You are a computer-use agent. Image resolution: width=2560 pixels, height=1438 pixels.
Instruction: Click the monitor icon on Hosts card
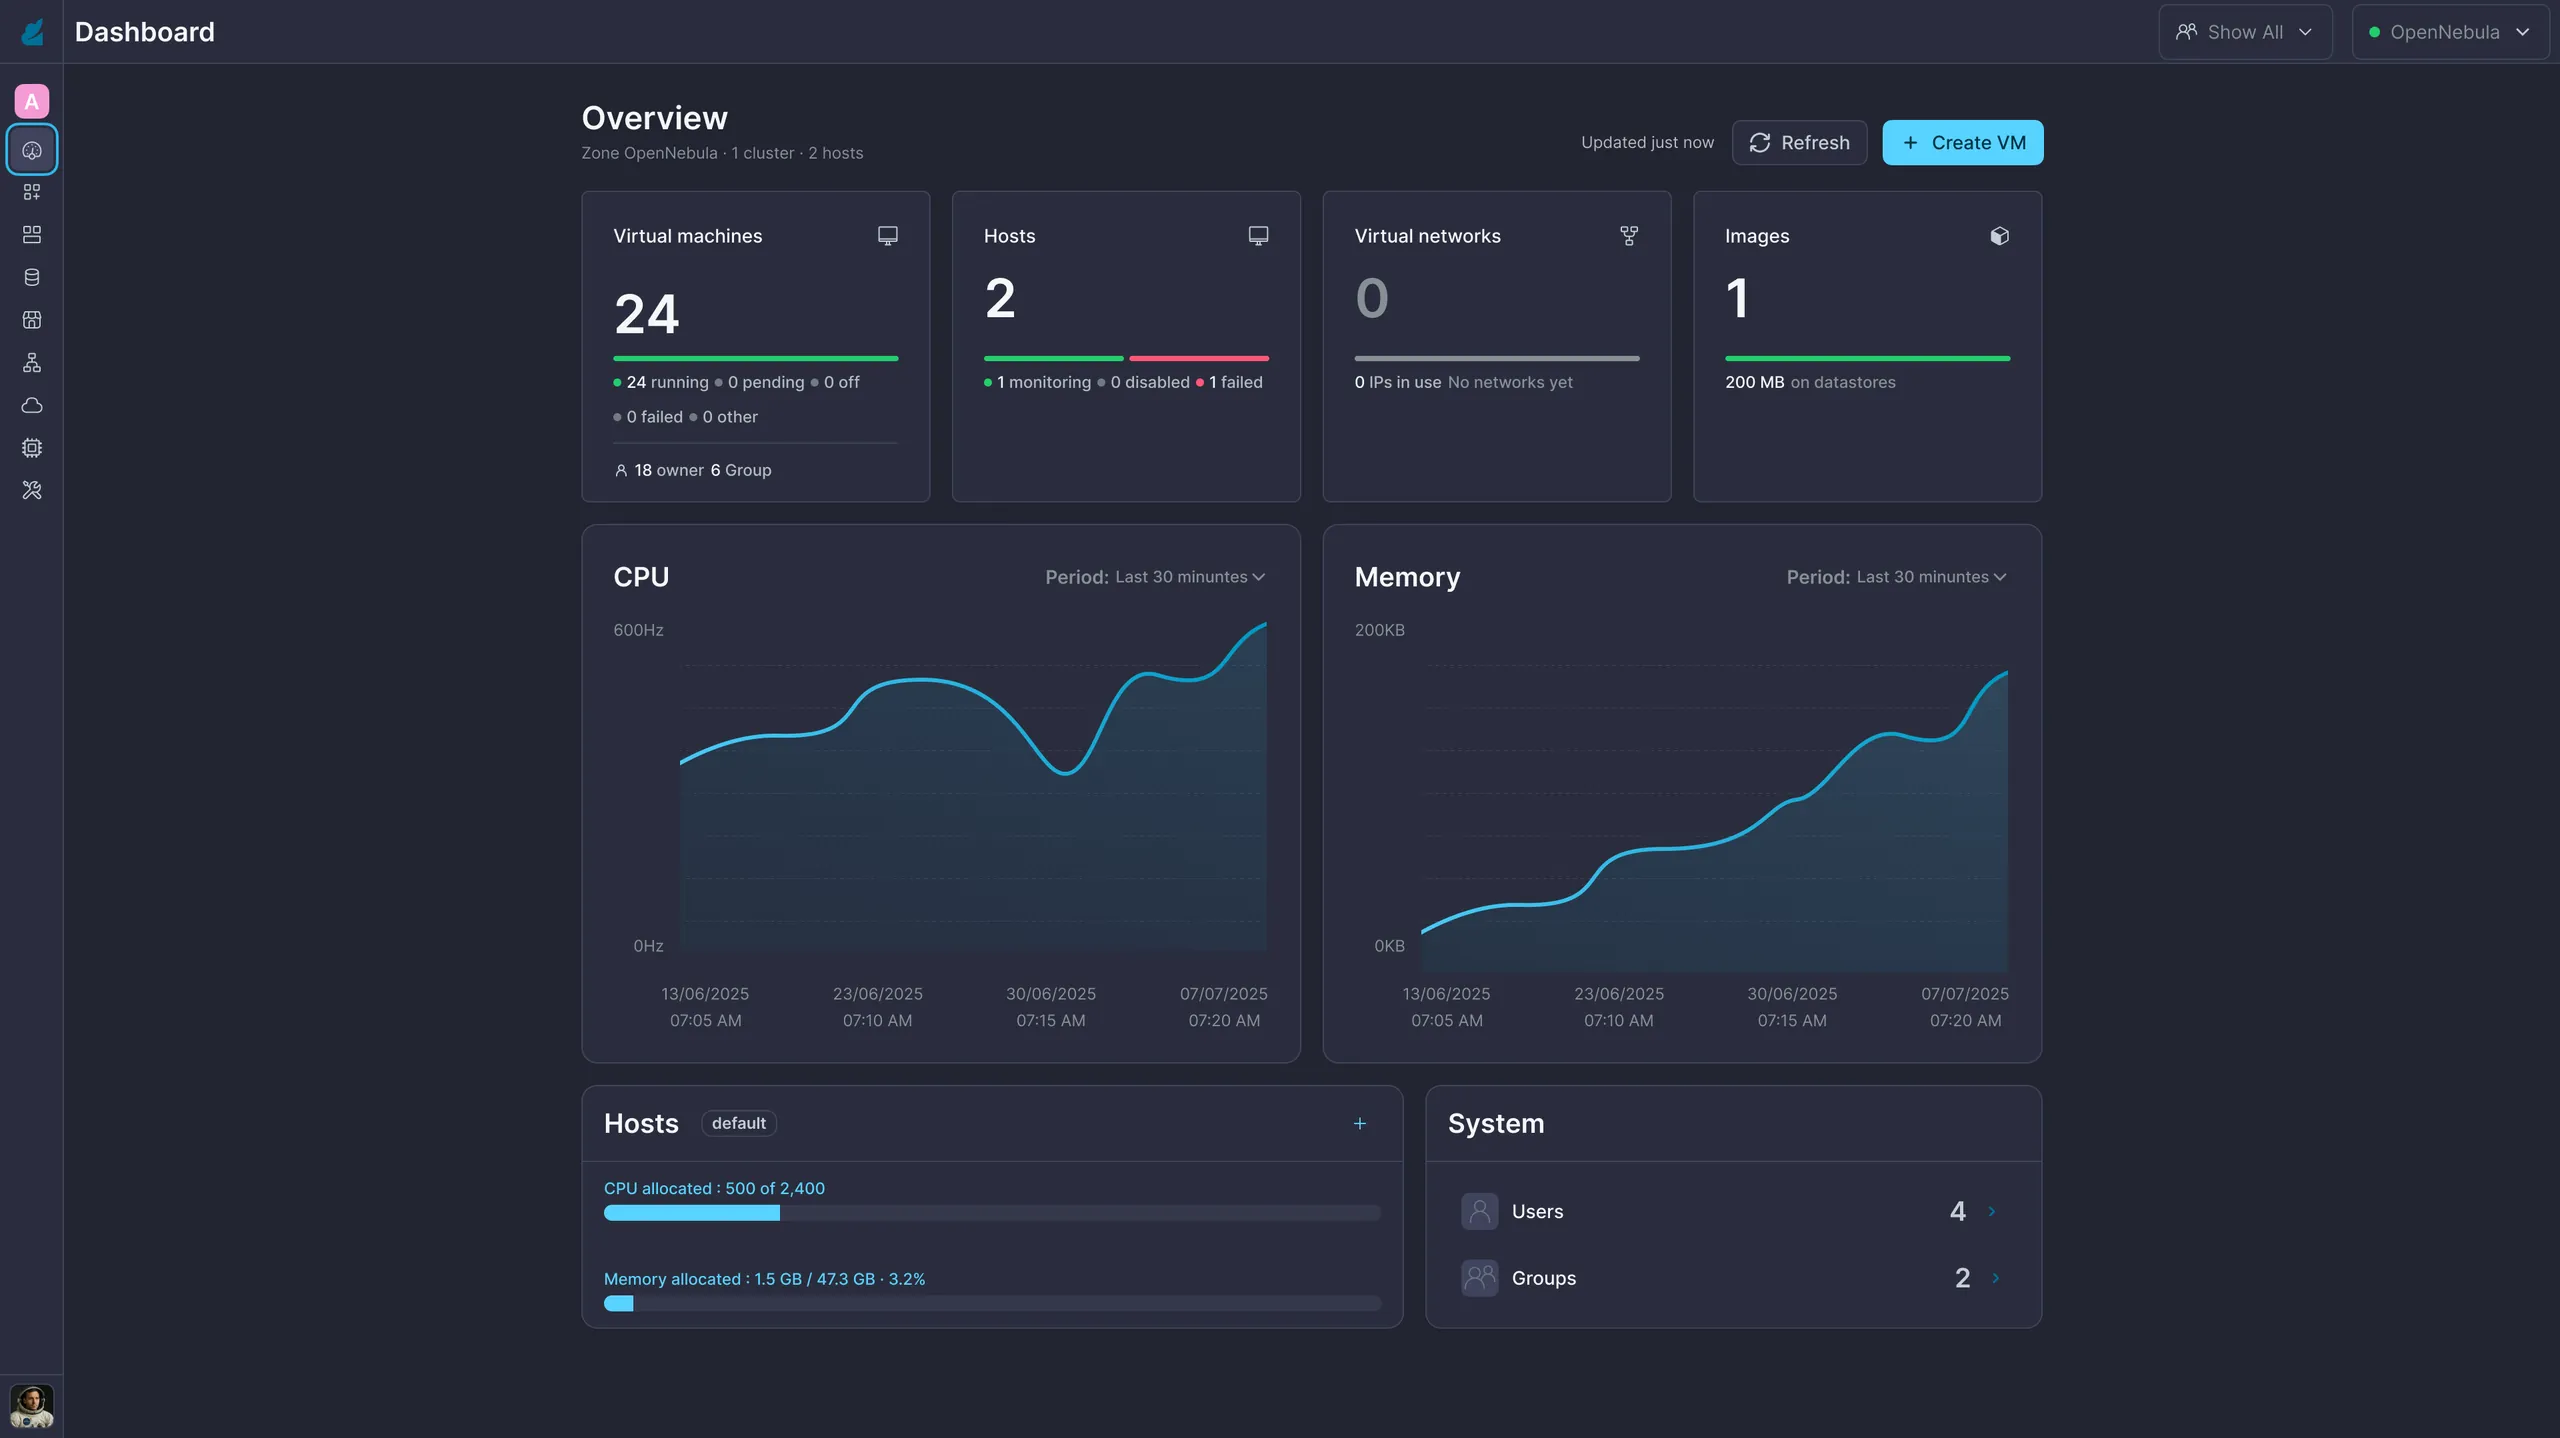pyautogui.click(x=1258, y=236)
